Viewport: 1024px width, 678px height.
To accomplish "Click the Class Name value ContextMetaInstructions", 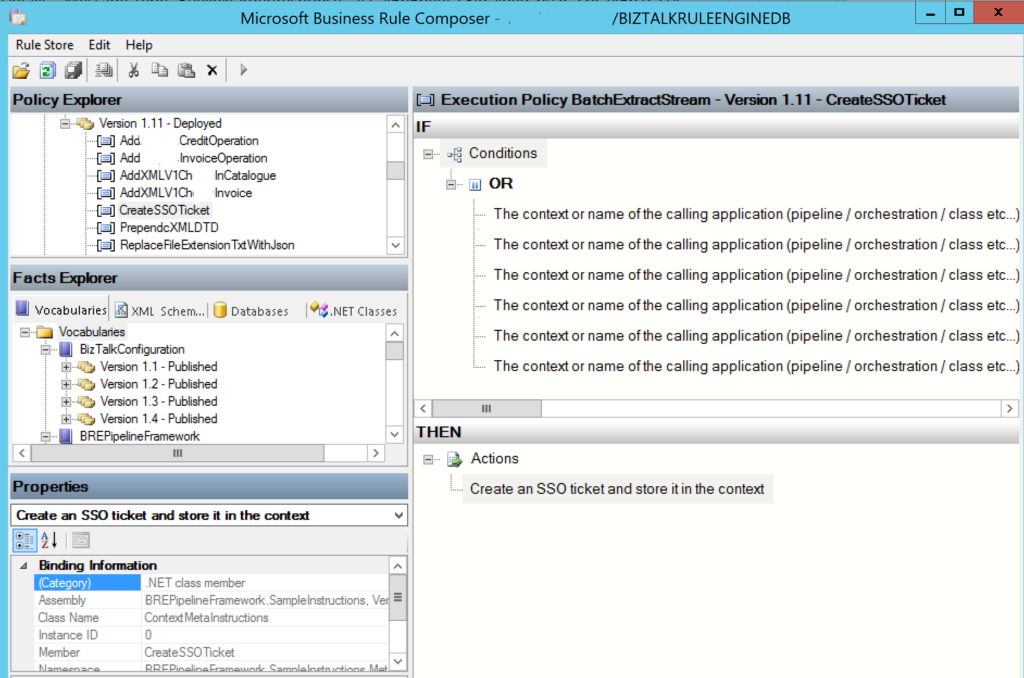I will coord(206,618).
